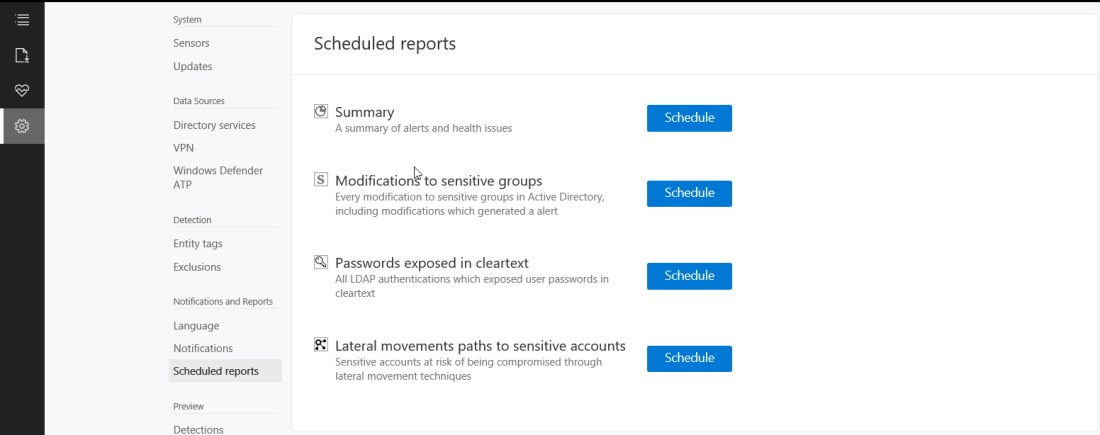Open Notifications settings

pyautogui.click(x=202, y=348)
